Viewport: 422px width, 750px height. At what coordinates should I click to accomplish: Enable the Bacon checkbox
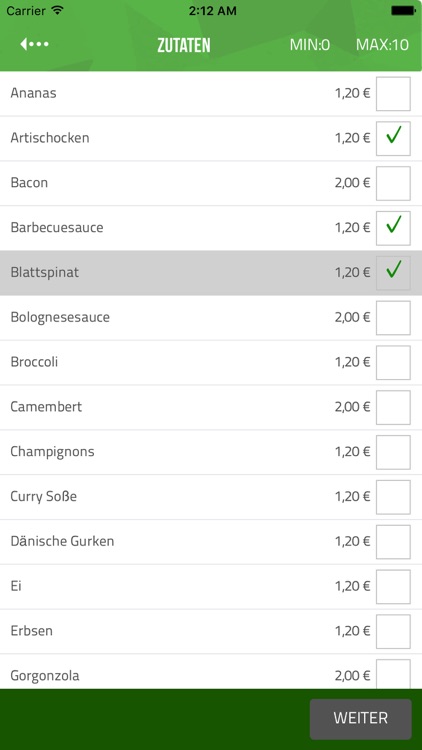tap(393, 183)
